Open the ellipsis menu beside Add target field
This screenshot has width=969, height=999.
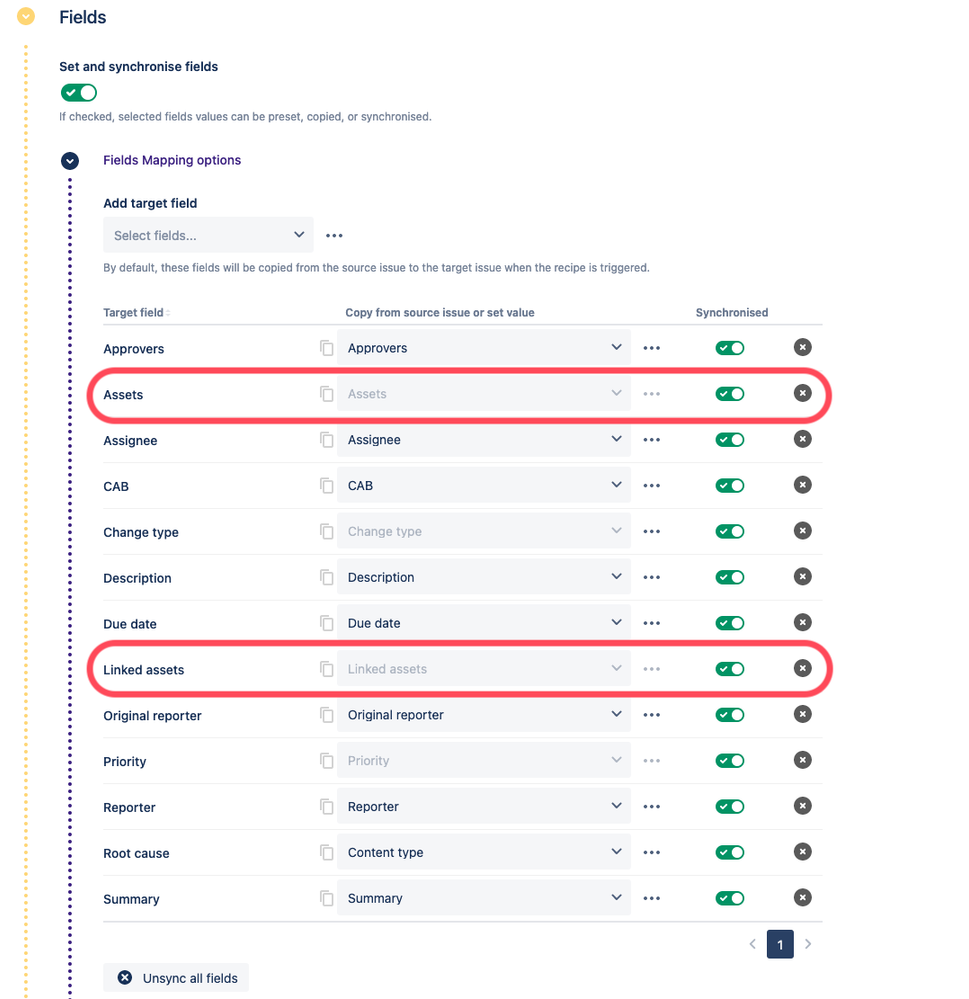tap(334, 234)
